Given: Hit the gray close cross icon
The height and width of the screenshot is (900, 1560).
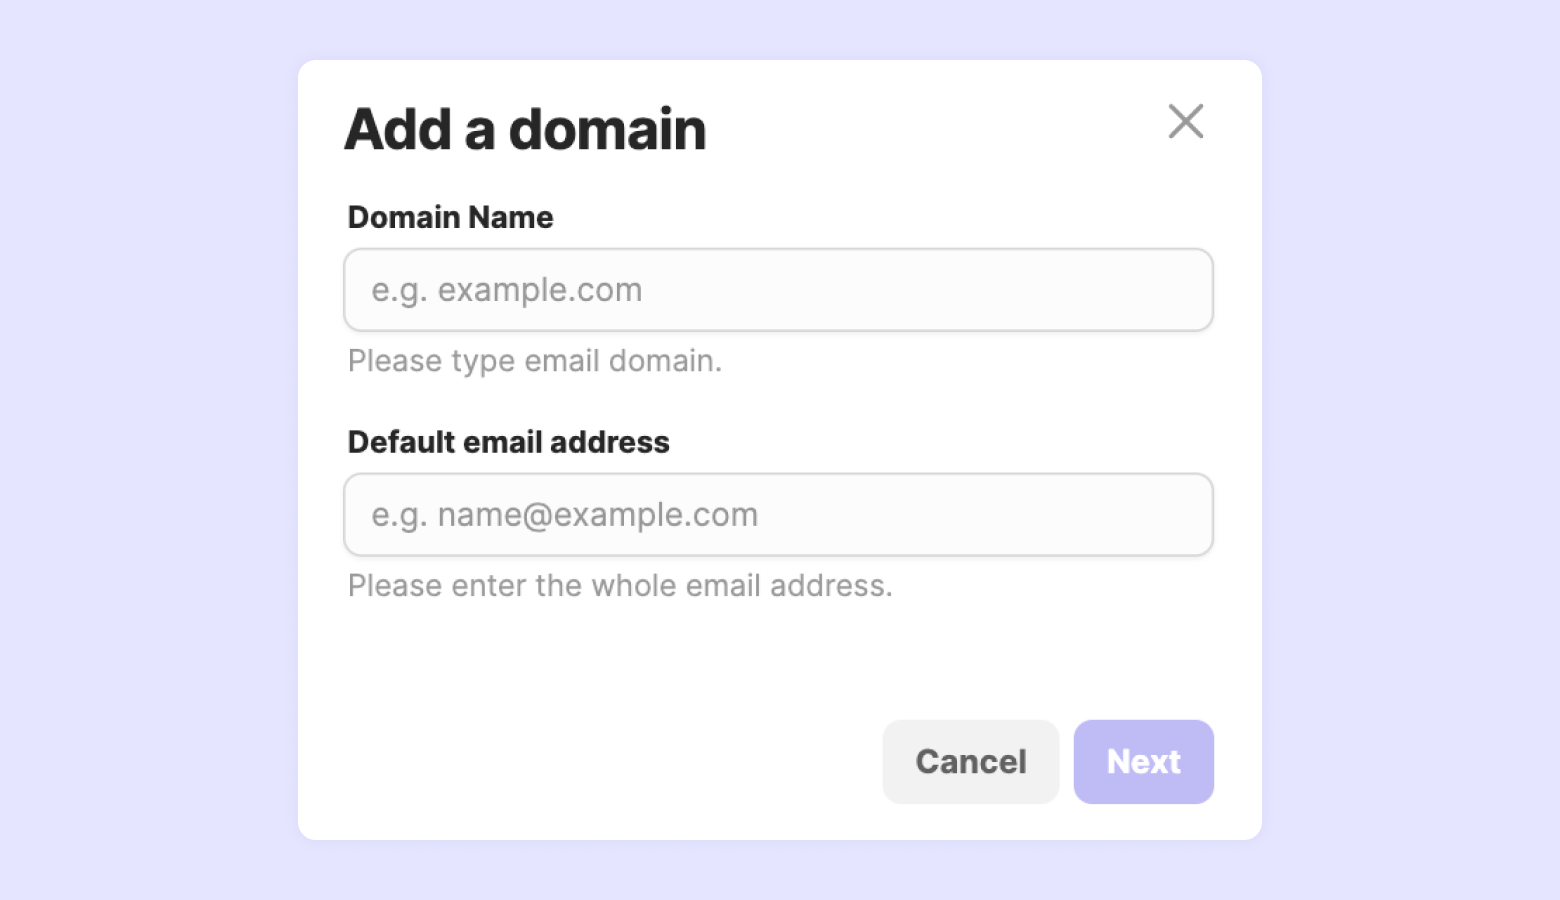Looking at the screenshot, I should click(1186, 122).
